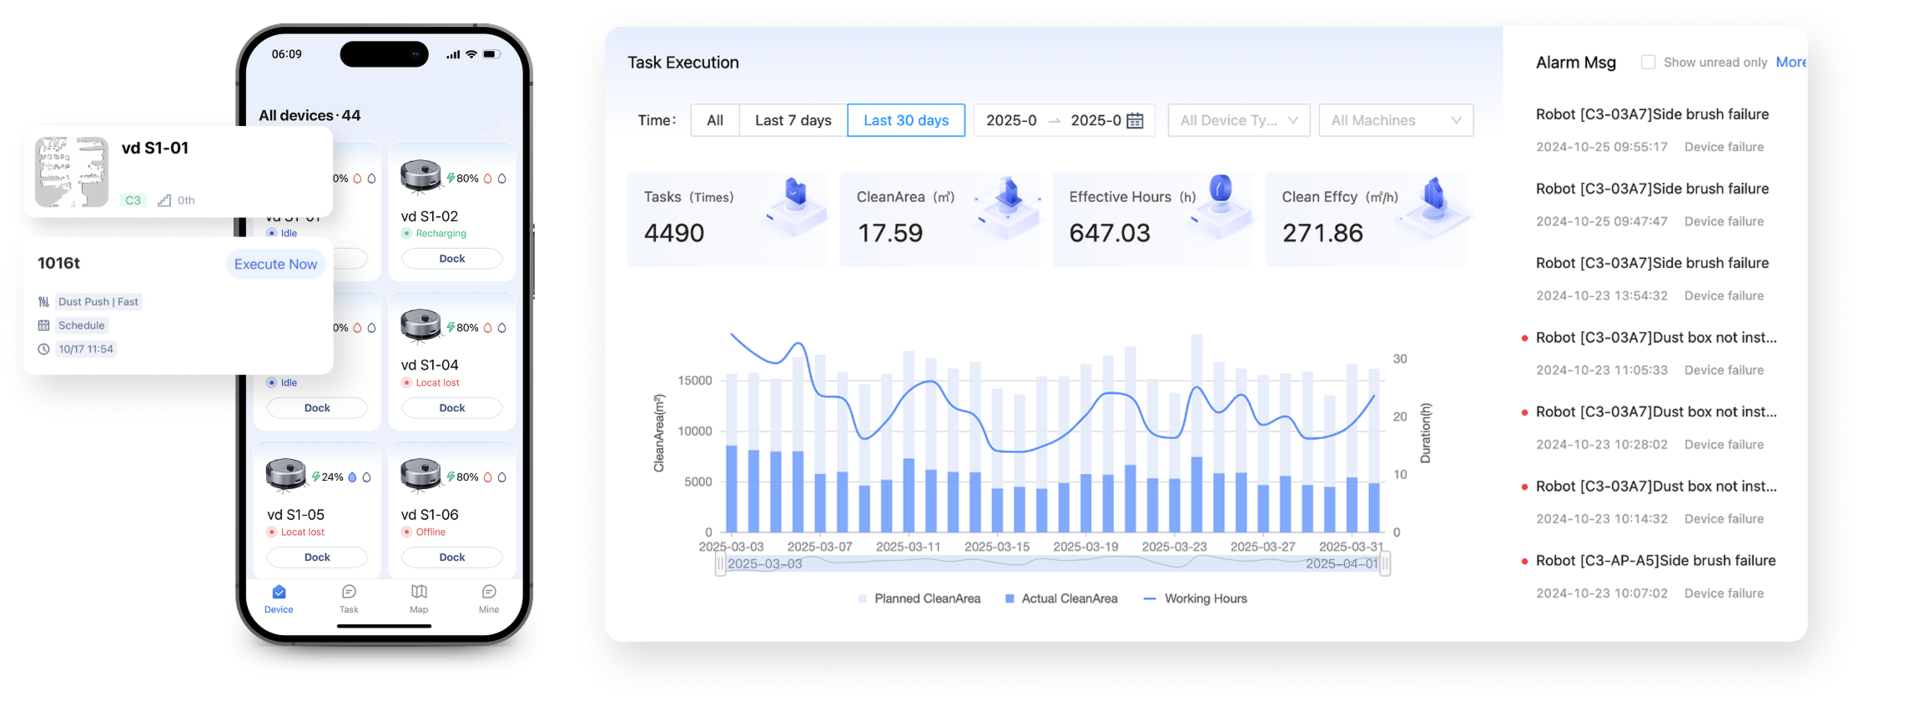Click the calendar icon in date range field
This screenshot has height=701, width=1919.
[x=1135, y=120]
